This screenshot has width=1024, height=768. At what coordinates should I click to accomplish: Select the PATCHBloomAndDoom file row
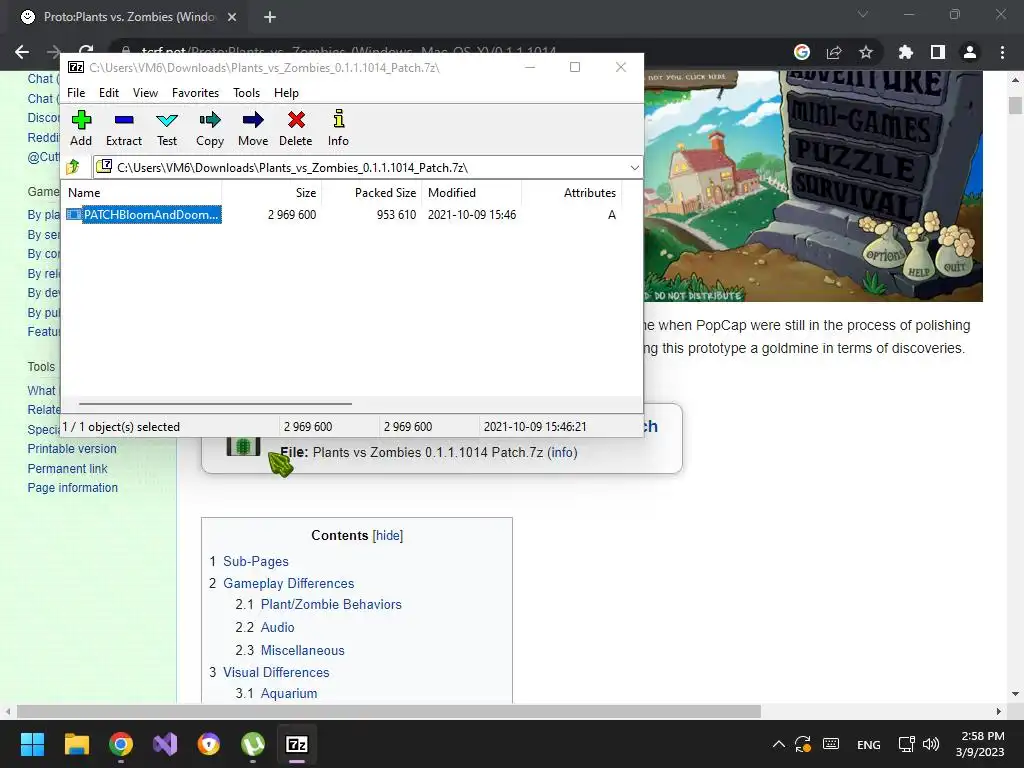click(x=341, y=215)
